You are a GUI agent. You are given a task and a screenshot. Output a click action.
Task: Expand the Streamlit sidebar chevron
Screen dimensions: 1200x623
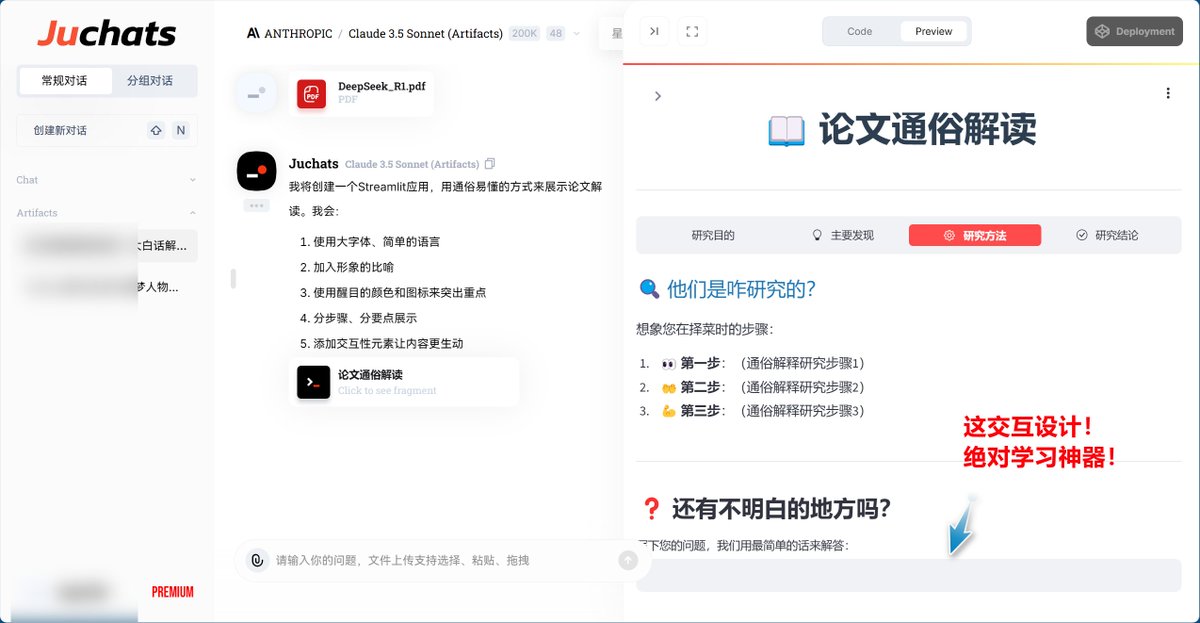pos(657,96)
